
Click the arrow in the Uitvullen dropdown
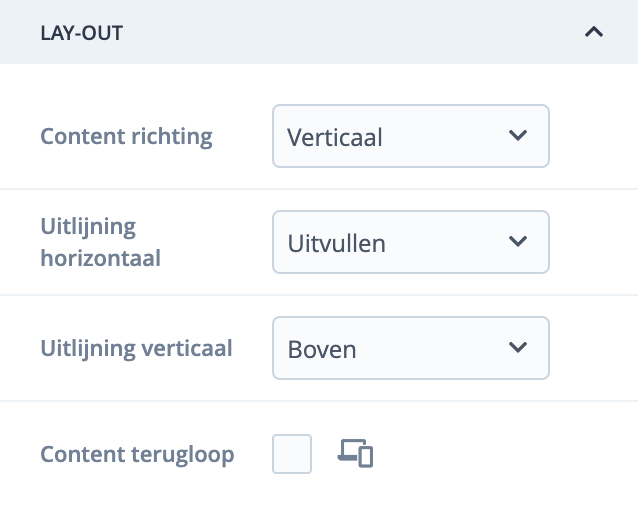(x=517, y=241)
